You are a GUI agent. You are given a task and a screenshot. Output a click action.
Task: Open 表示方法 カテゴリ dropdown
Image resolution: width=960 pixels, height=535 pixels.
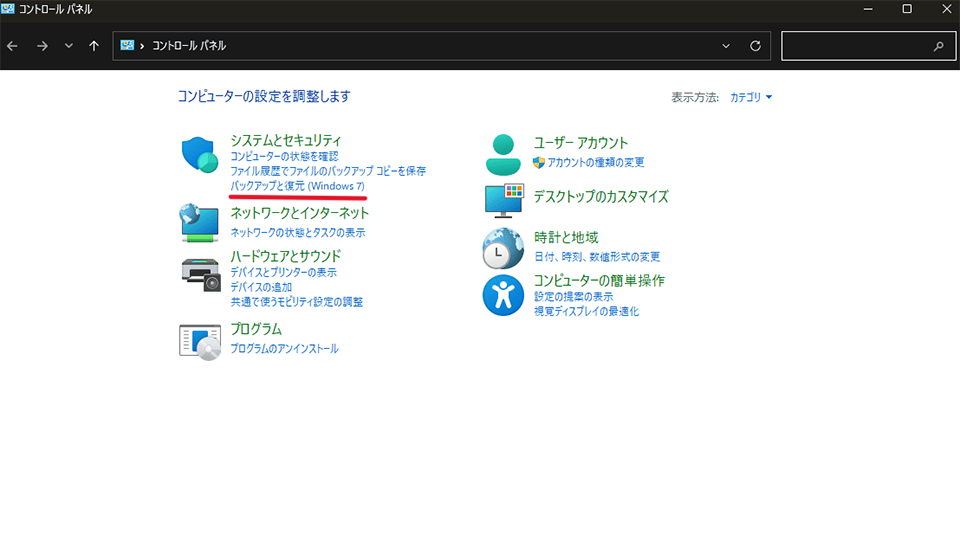(x=751, y=97)
